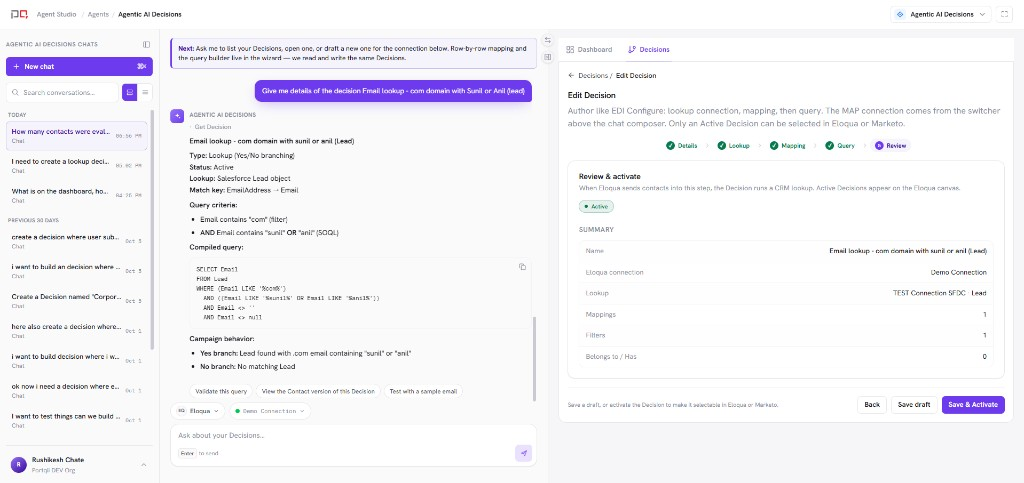This screenshot has height=483, width=1024.
Task: Toggle fullscreen mode icon in header
Action: 1004,14
